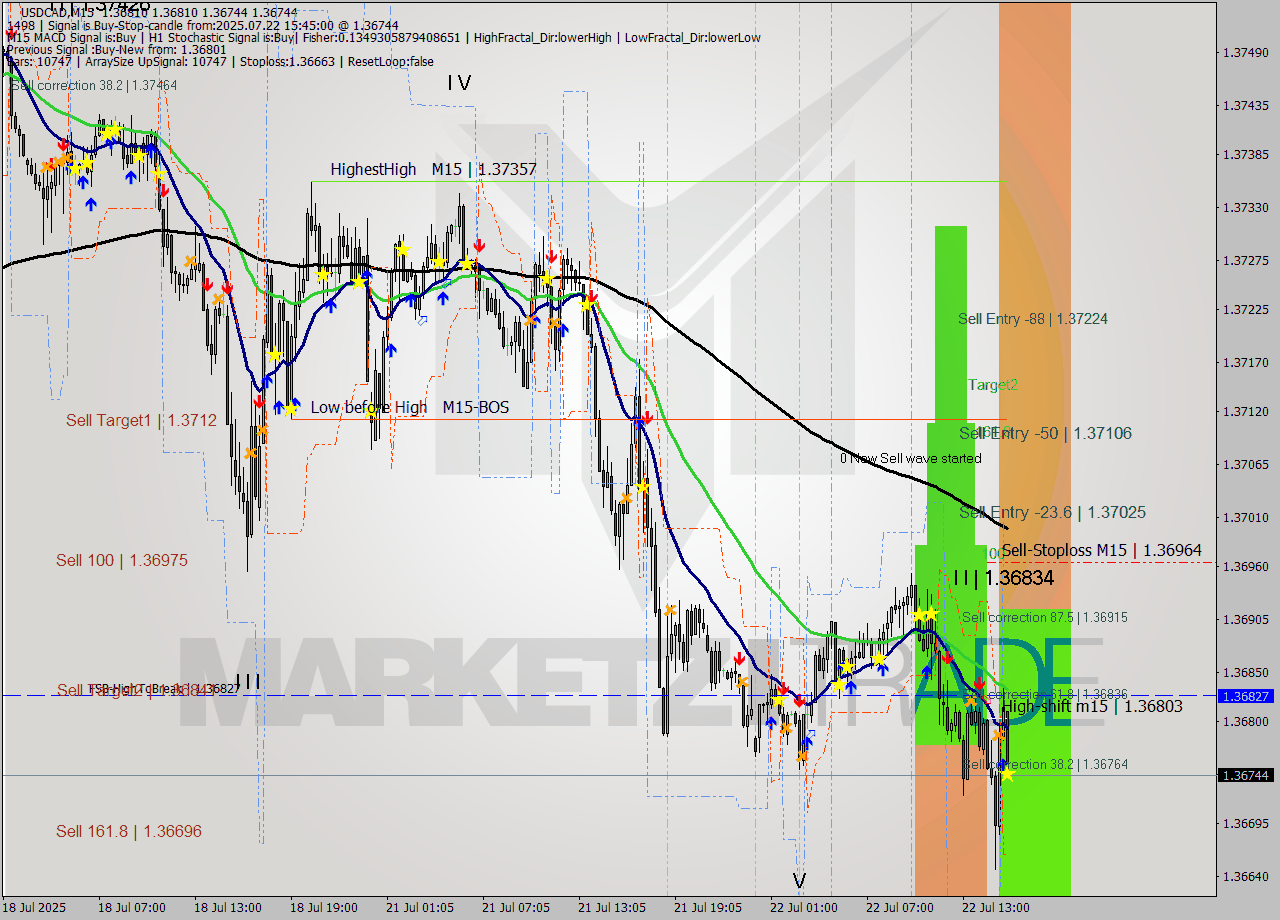
Task: Toggle the Sell-Stoploss M15 dashed red line
Action: [1150, 561]
